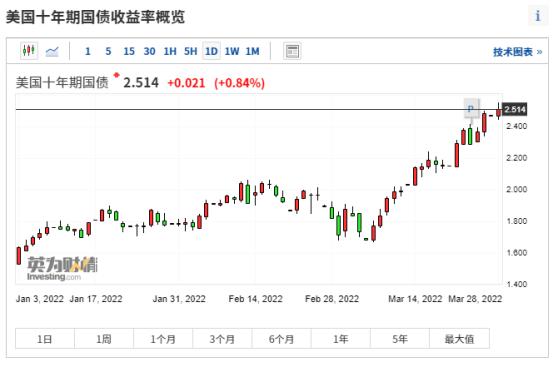Choose the 1周 time range

(x=104, y=339)
